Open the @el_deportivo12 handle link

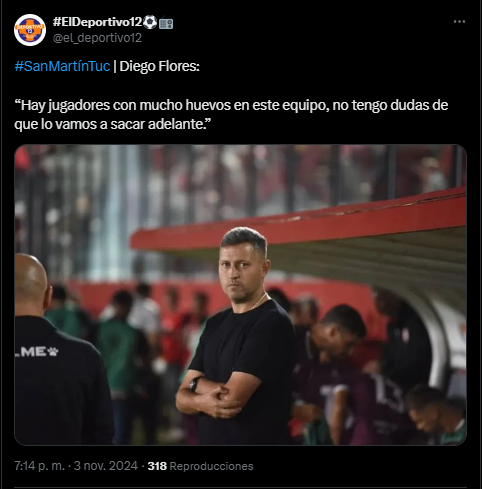tap(97, 38)
